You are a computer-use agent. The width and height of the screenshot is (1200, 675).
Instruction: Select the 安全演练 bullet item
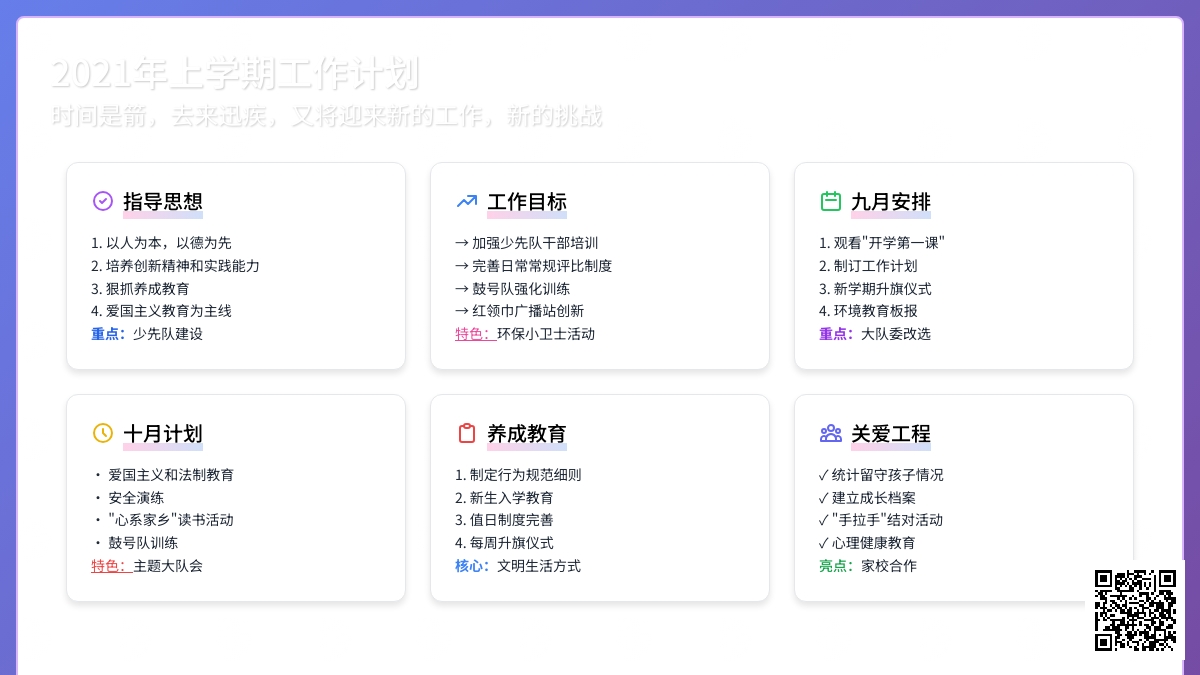tap(136, 498)
